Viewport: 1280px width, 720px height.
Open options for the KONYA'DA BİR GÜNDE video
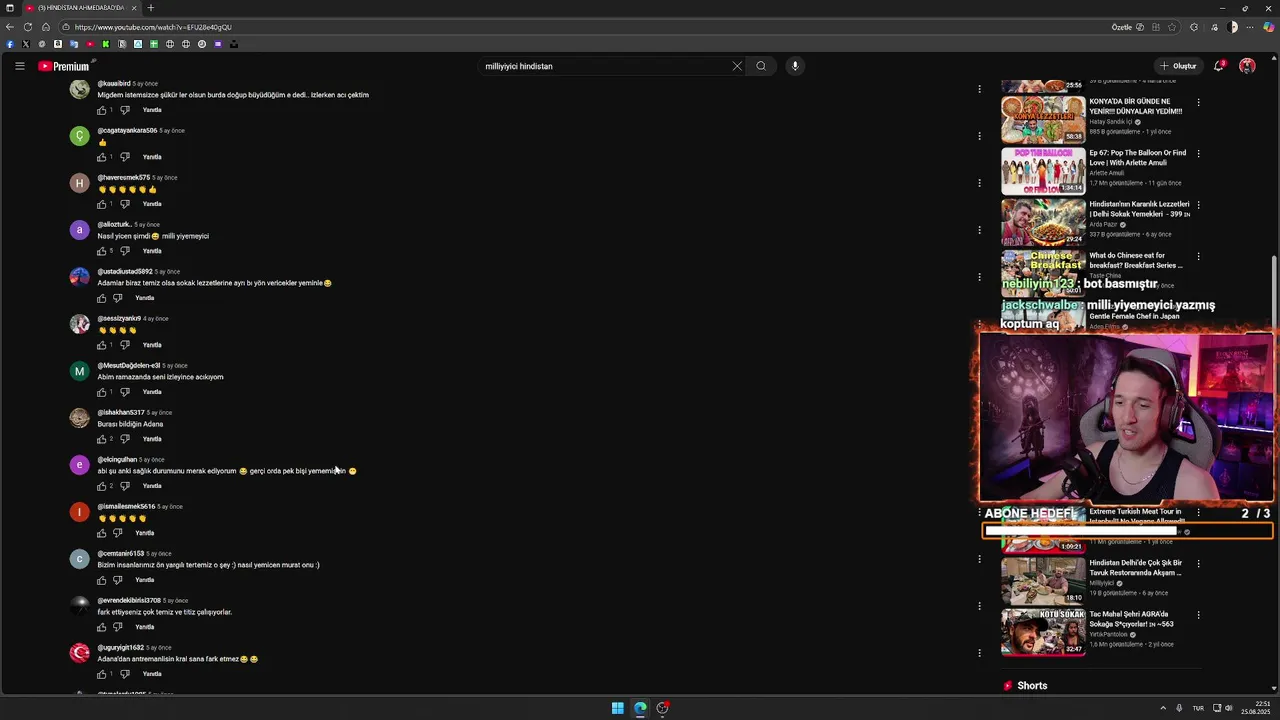coord(1198,102)
